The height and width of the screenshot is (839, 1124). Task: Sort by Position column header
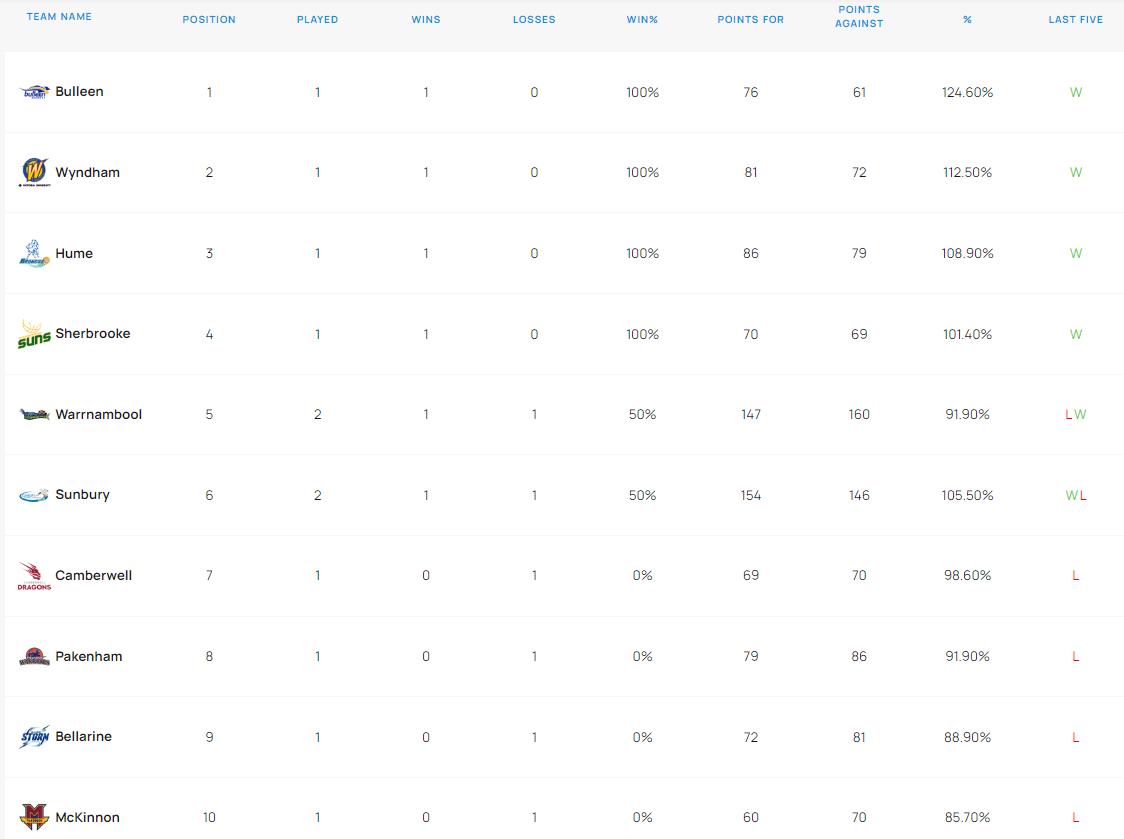[x=209, y=19]
